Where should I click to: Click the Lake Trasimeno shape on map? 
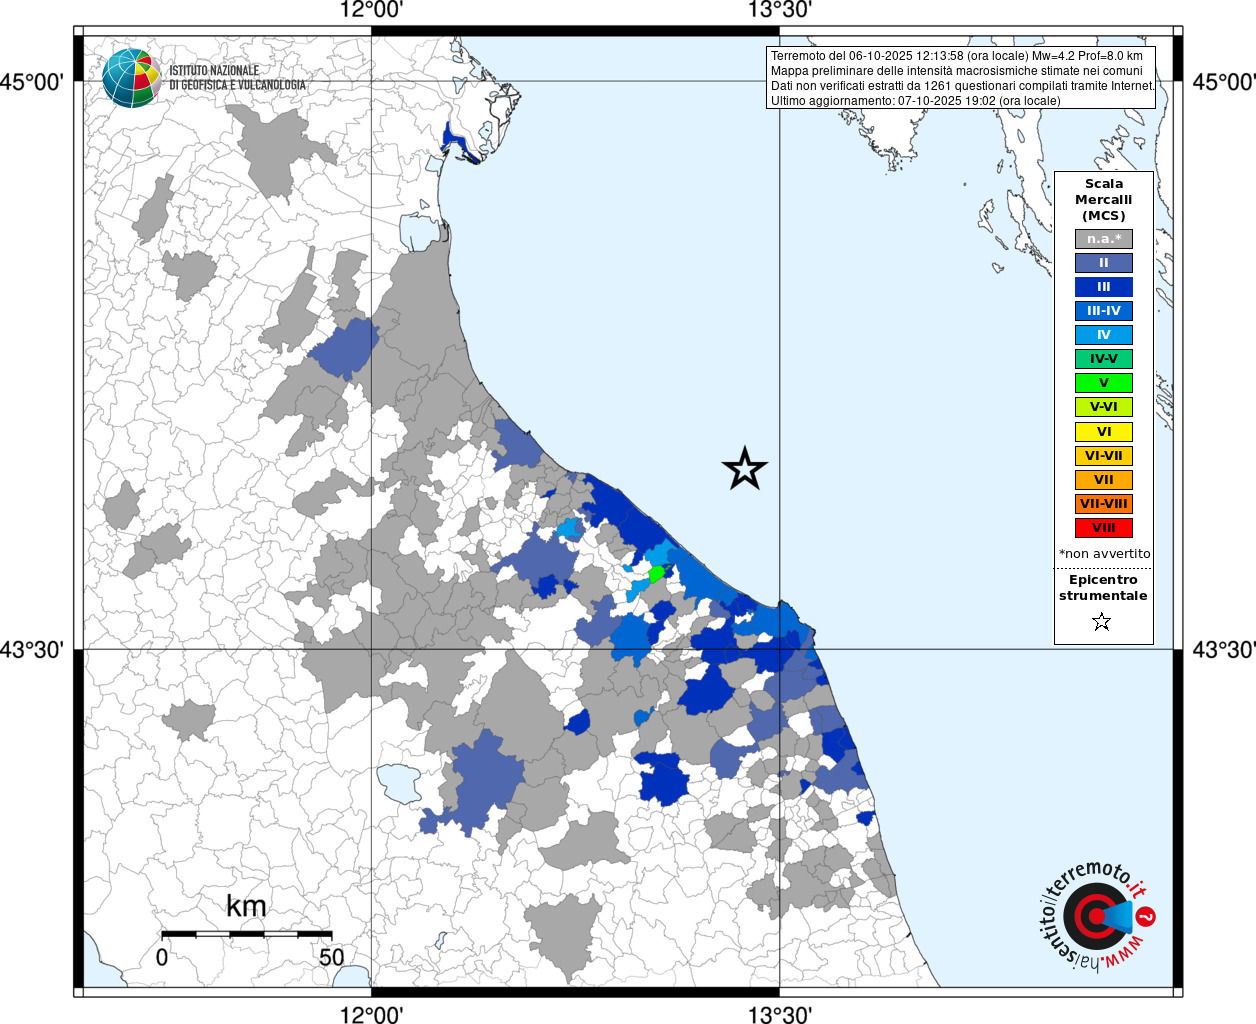tap(399, 783)
